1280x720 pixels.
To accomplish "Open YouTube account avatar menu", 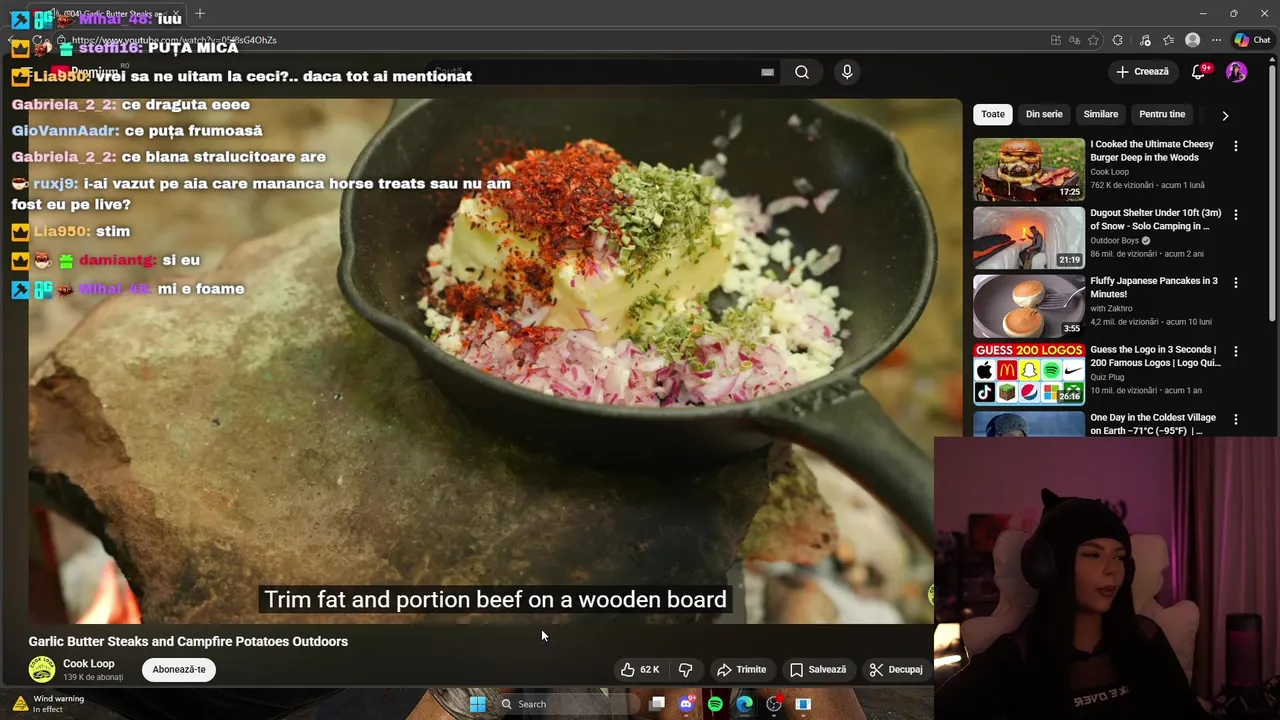I will (1237, 72).
